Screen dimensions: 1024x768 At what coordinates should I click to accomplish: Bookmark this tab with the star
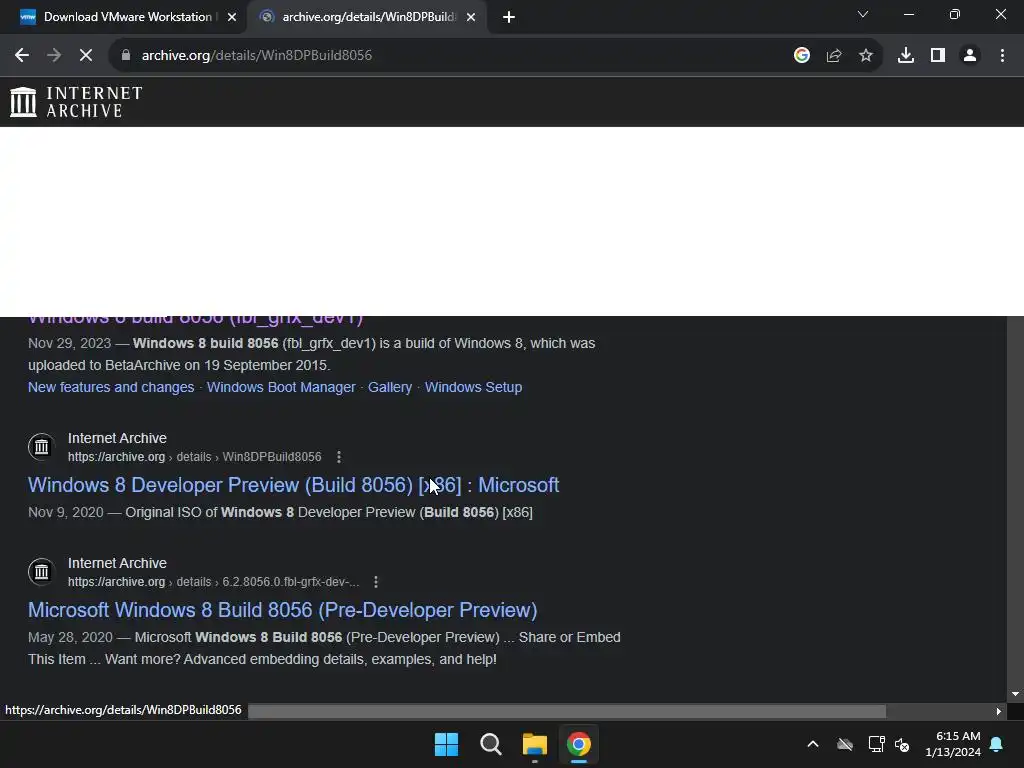[x=866, y=56]
